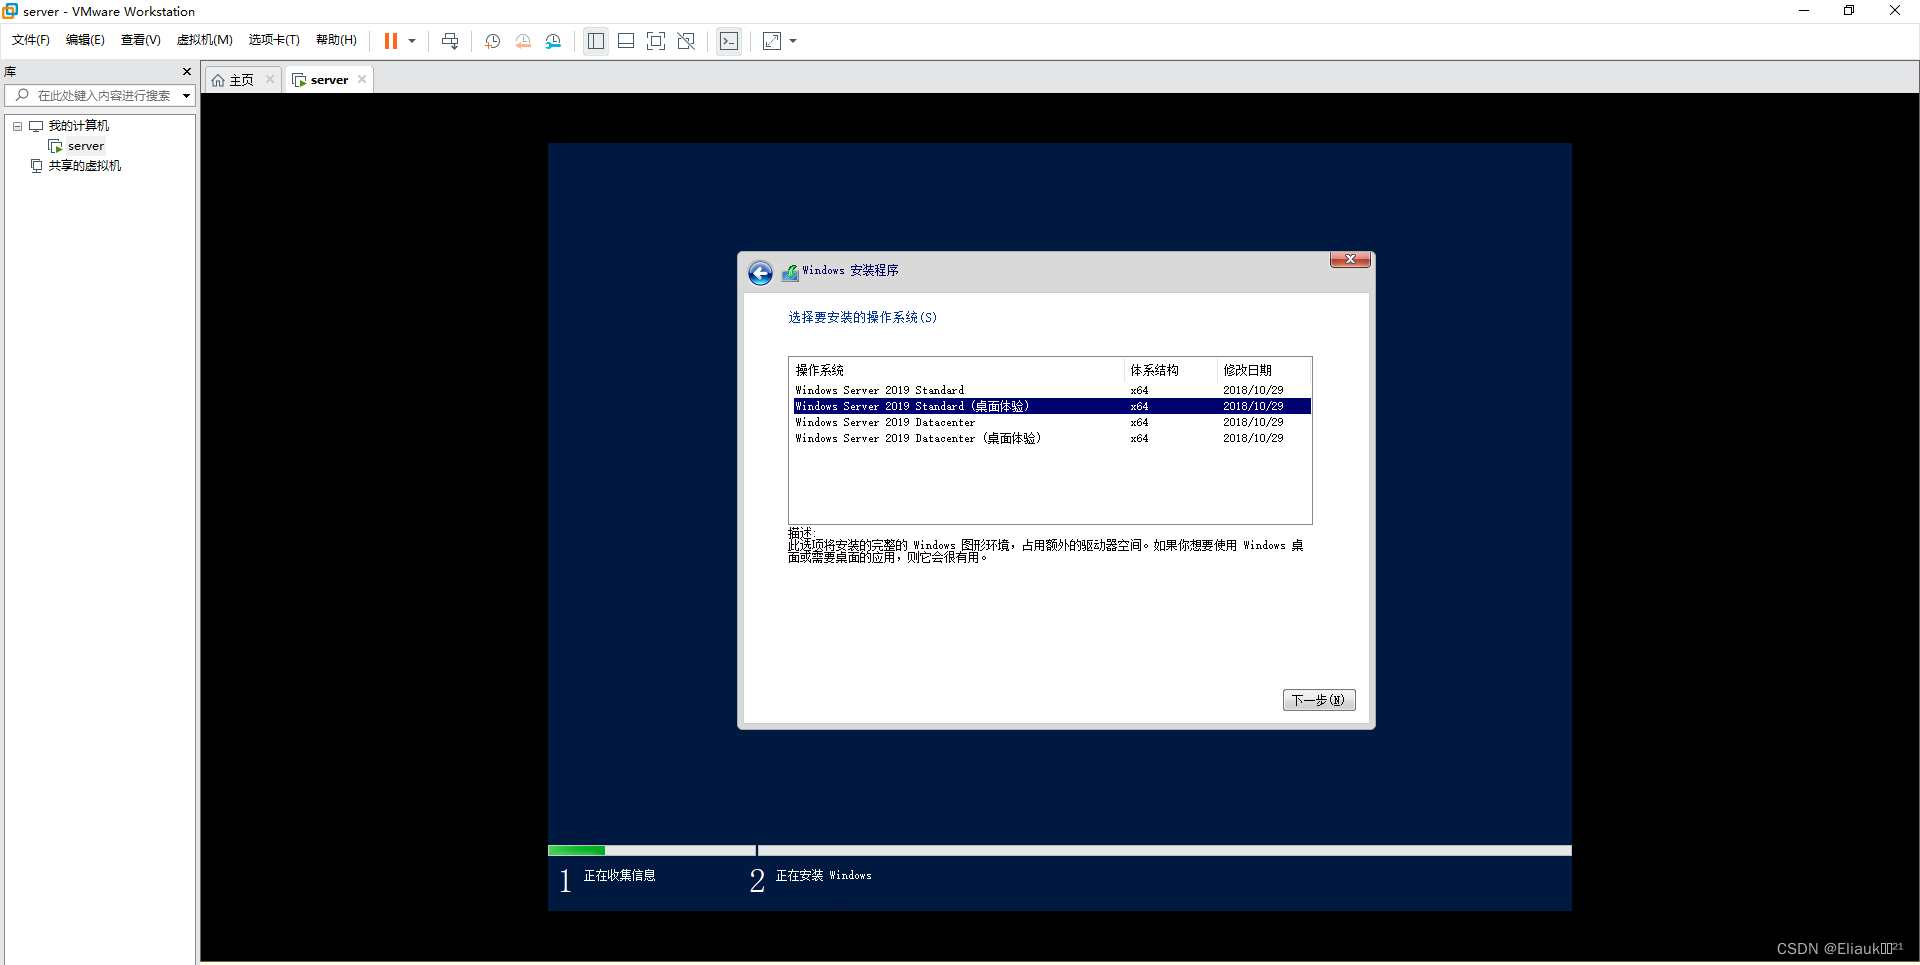The height and width of the screenshot is (965, 1920).
Task: Close the Windows 安装程序 dialog
Action: coord(1350,259)
